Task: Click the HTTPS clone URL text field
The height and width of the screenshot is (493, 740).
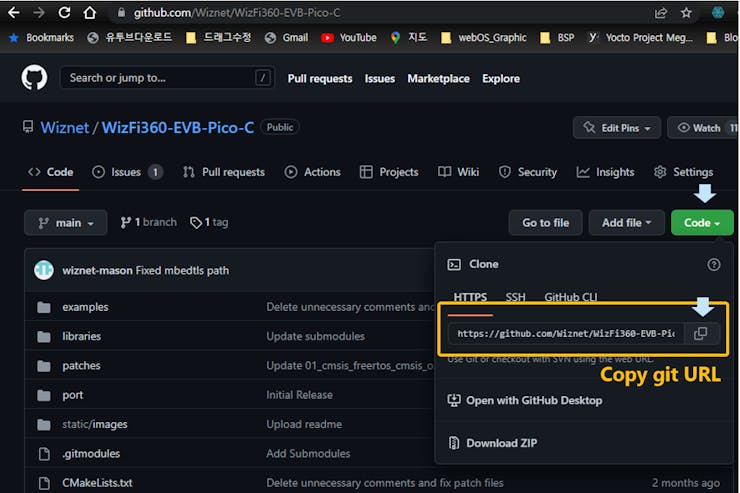Action: click(566, 334)
